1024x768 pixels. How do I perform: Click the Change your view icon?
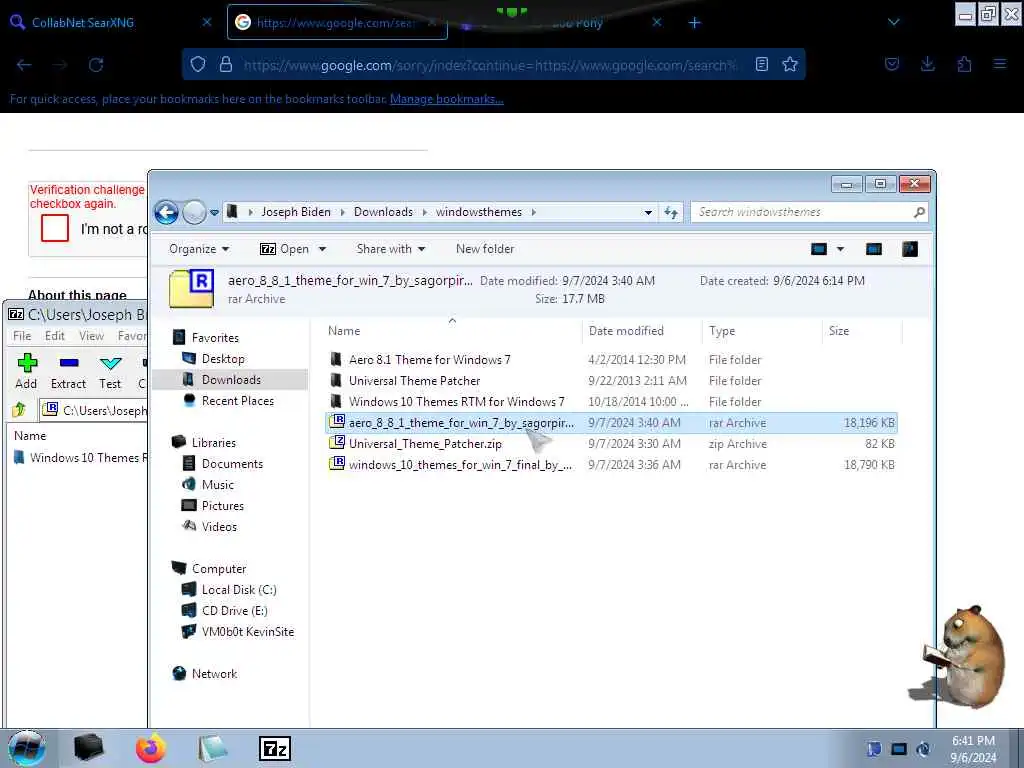(x=818, y=249)
